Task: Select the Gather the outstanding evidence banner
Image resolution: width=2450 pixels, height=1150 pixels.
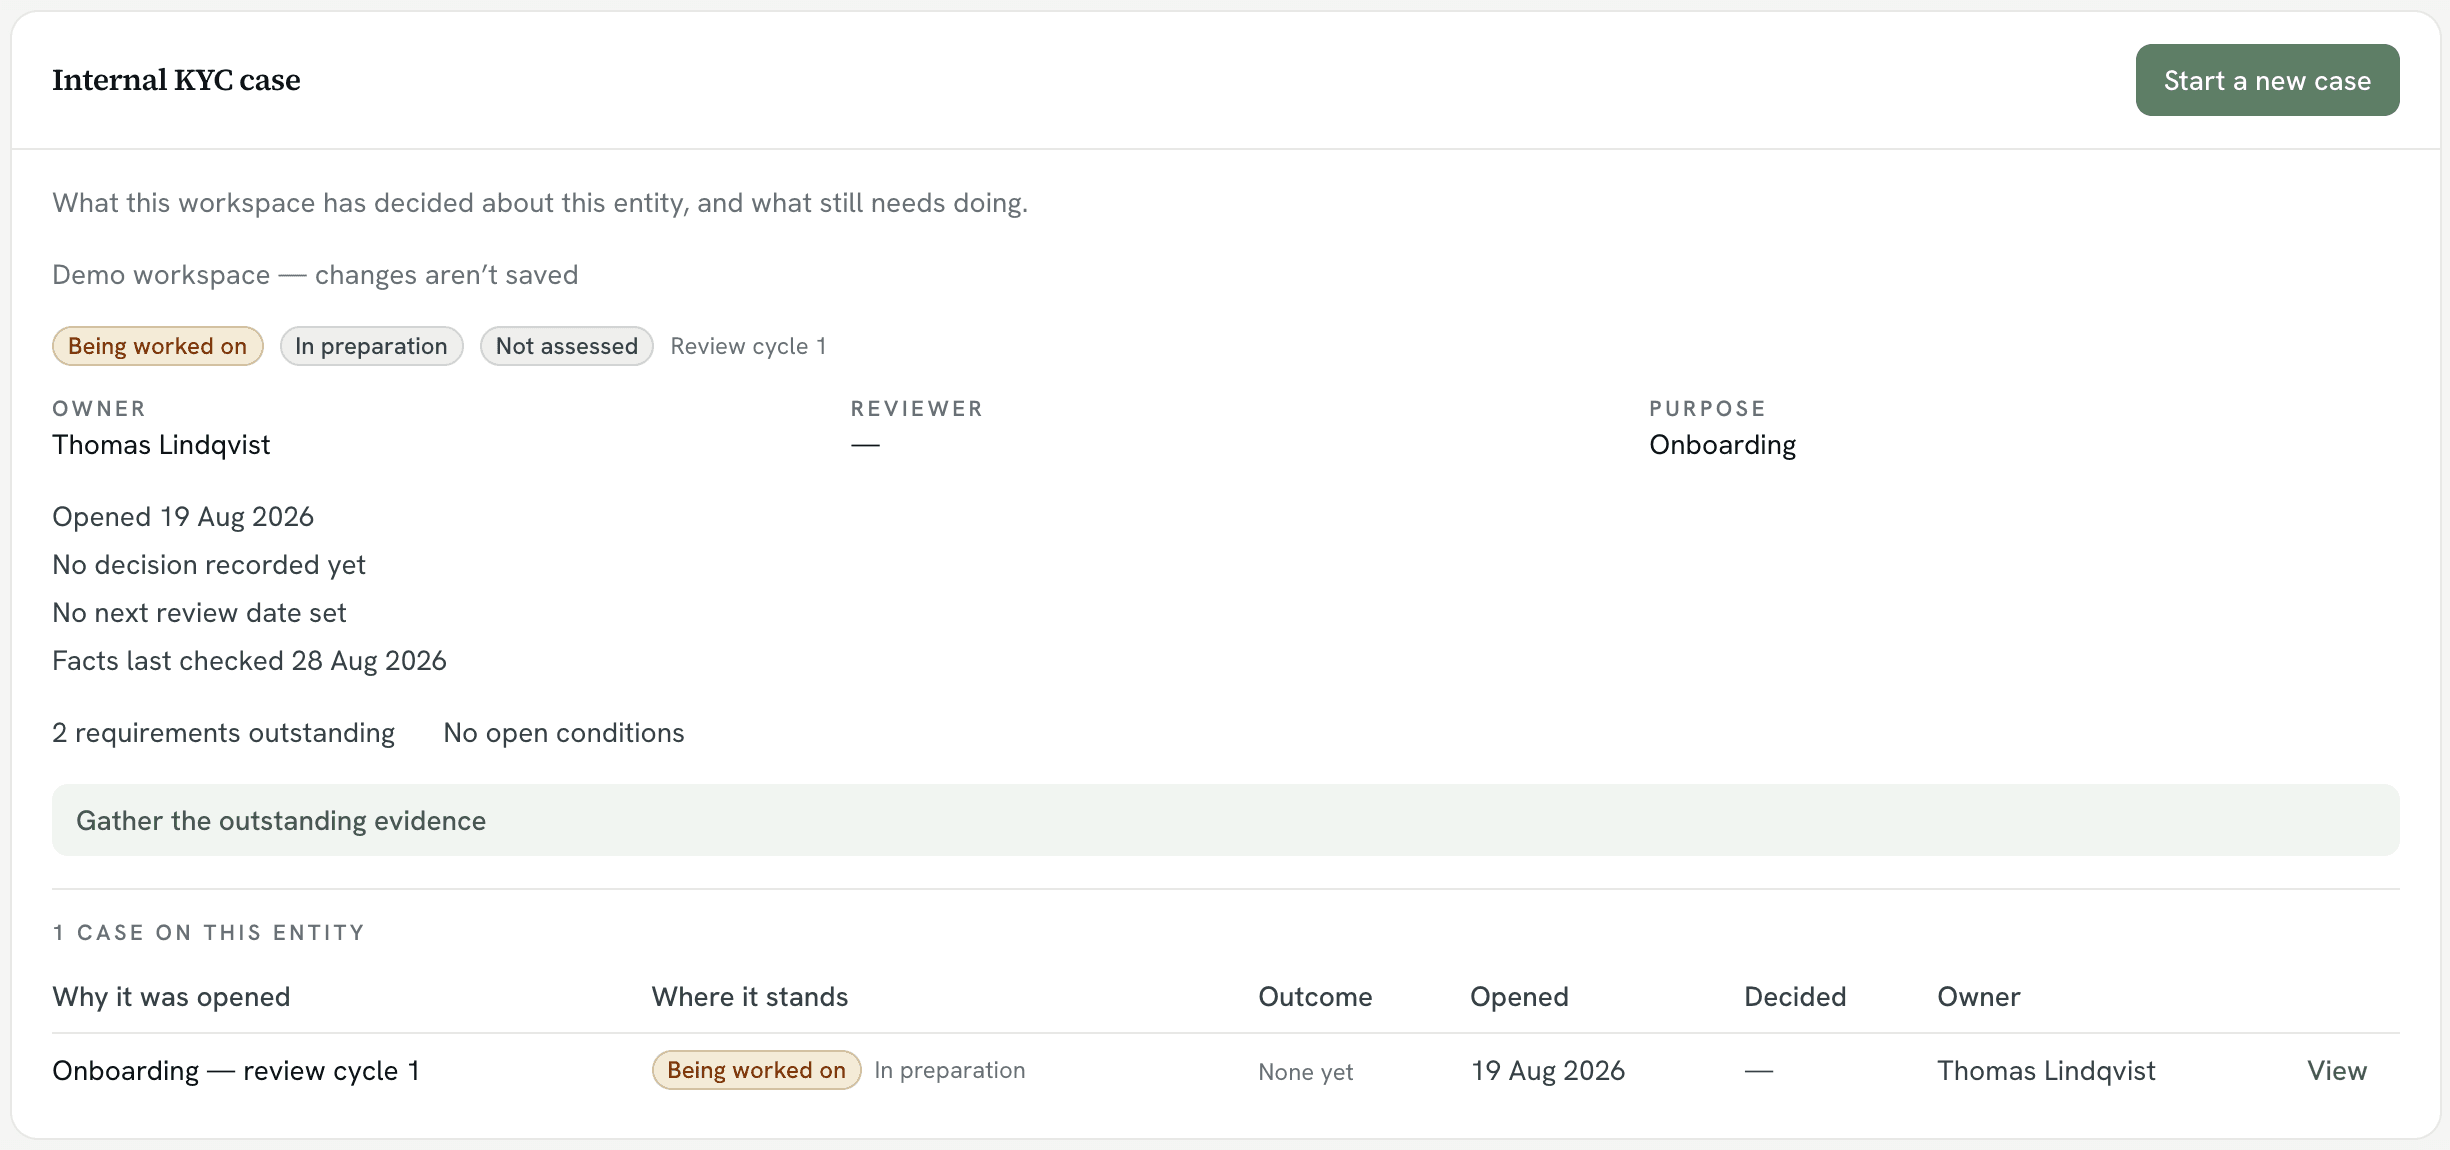Action: click(x=1225, y=820)
